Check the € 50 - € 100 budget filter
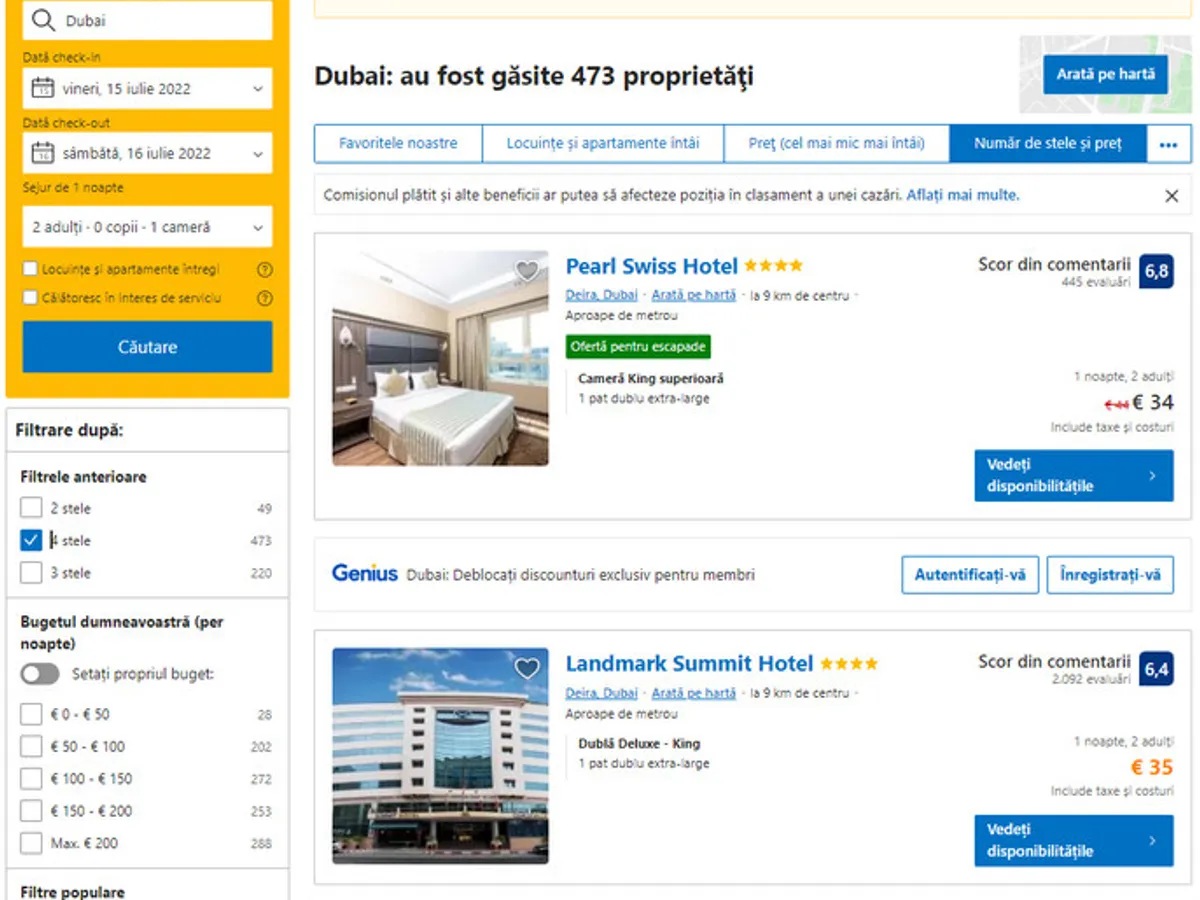Image resolution: width=1200 pixels, height=900 pixels. coord(31,747)
